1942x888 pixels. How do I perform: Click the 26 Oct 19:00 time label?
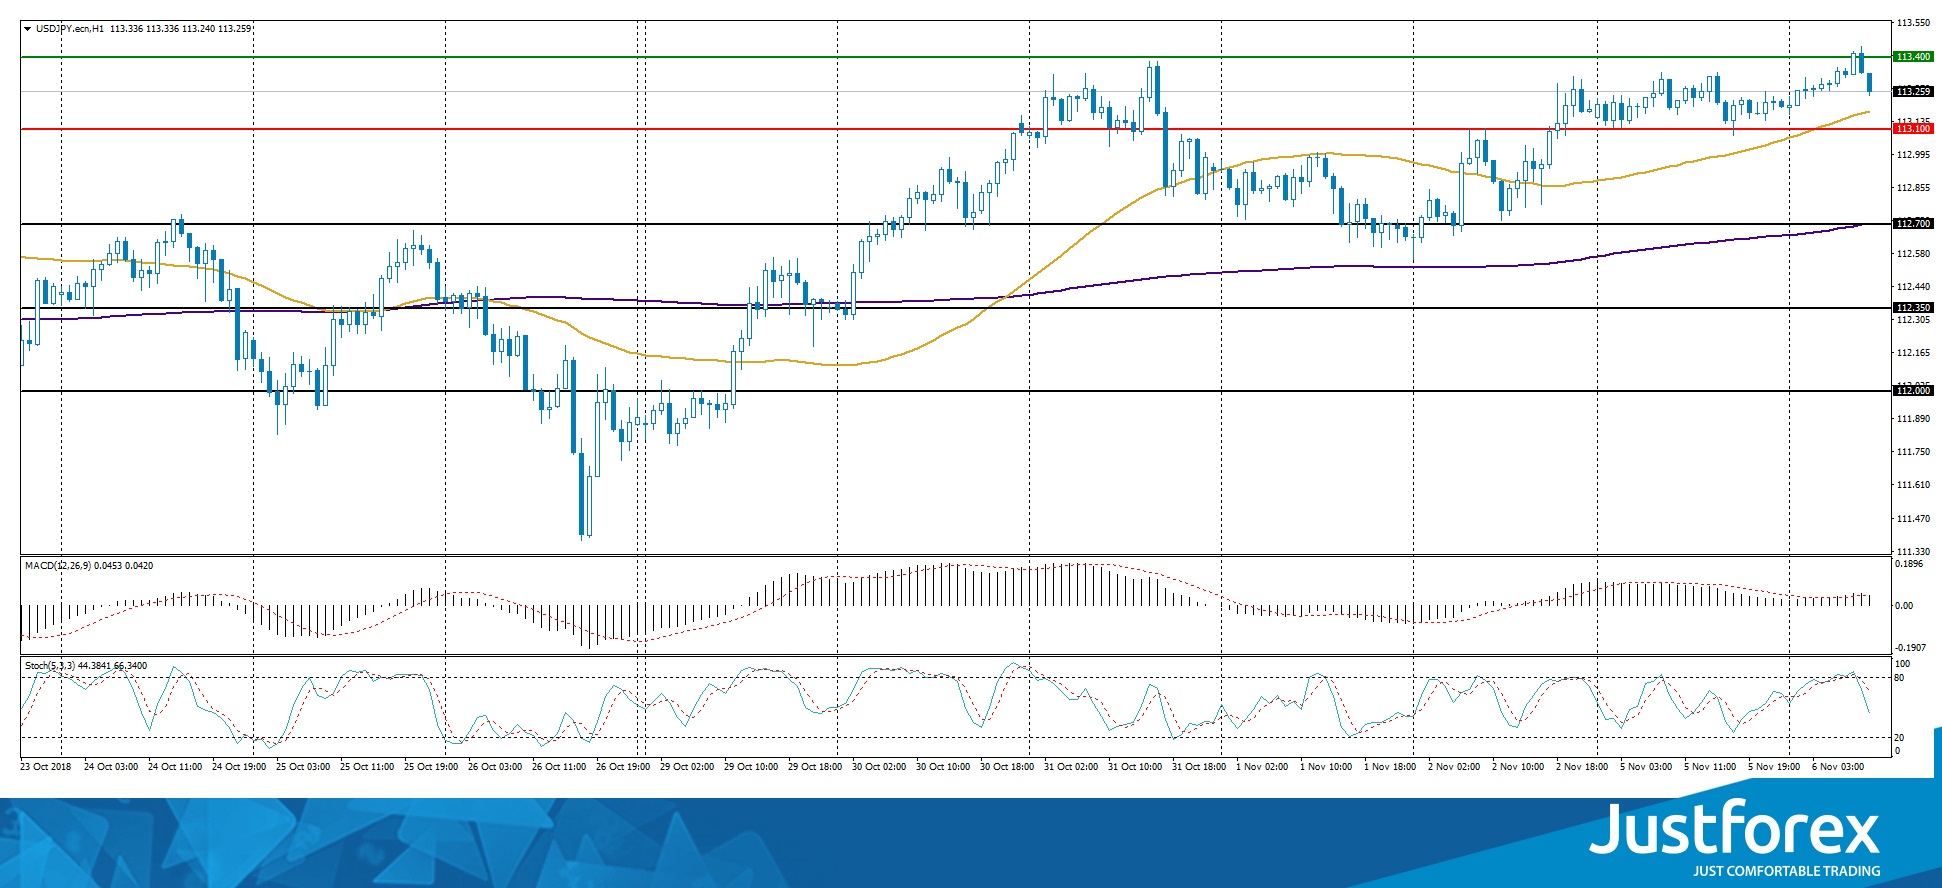click(x=623, y=767)
